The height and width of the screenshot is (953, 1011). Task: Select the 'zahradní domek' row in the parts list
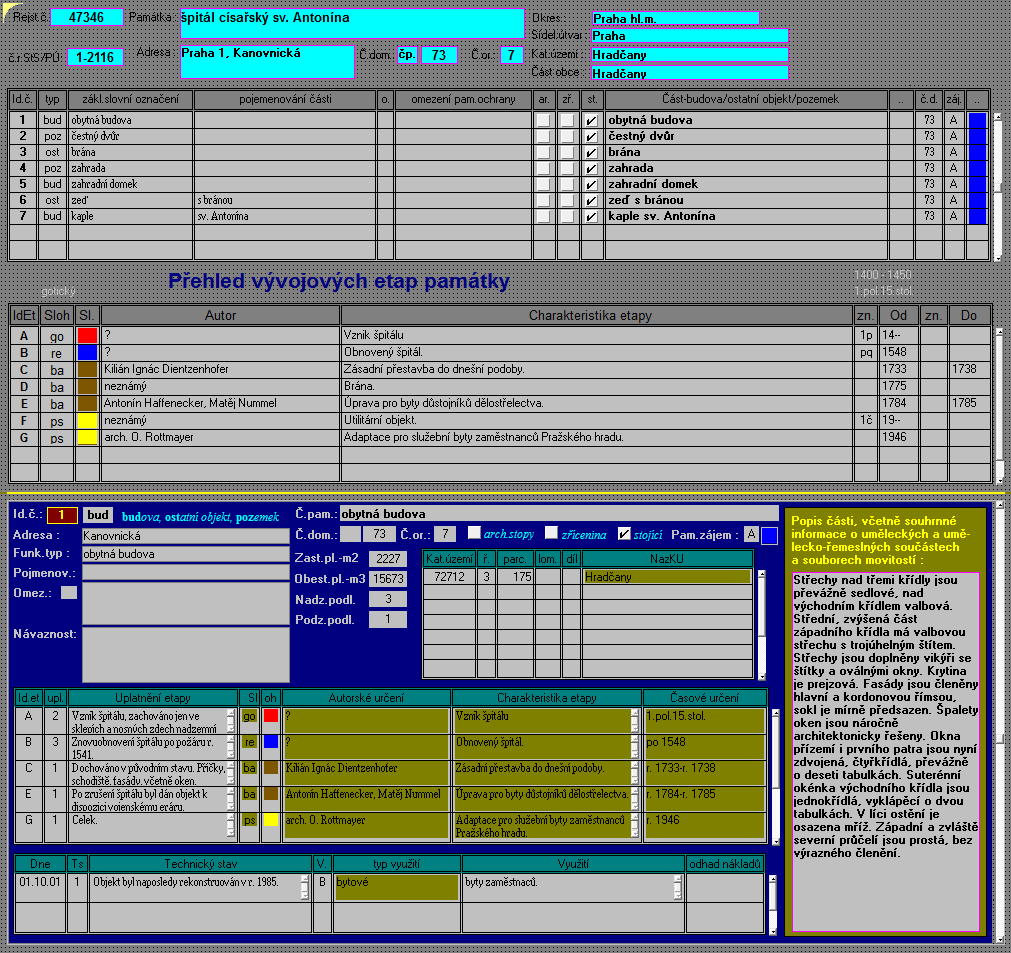click(498, 184)
